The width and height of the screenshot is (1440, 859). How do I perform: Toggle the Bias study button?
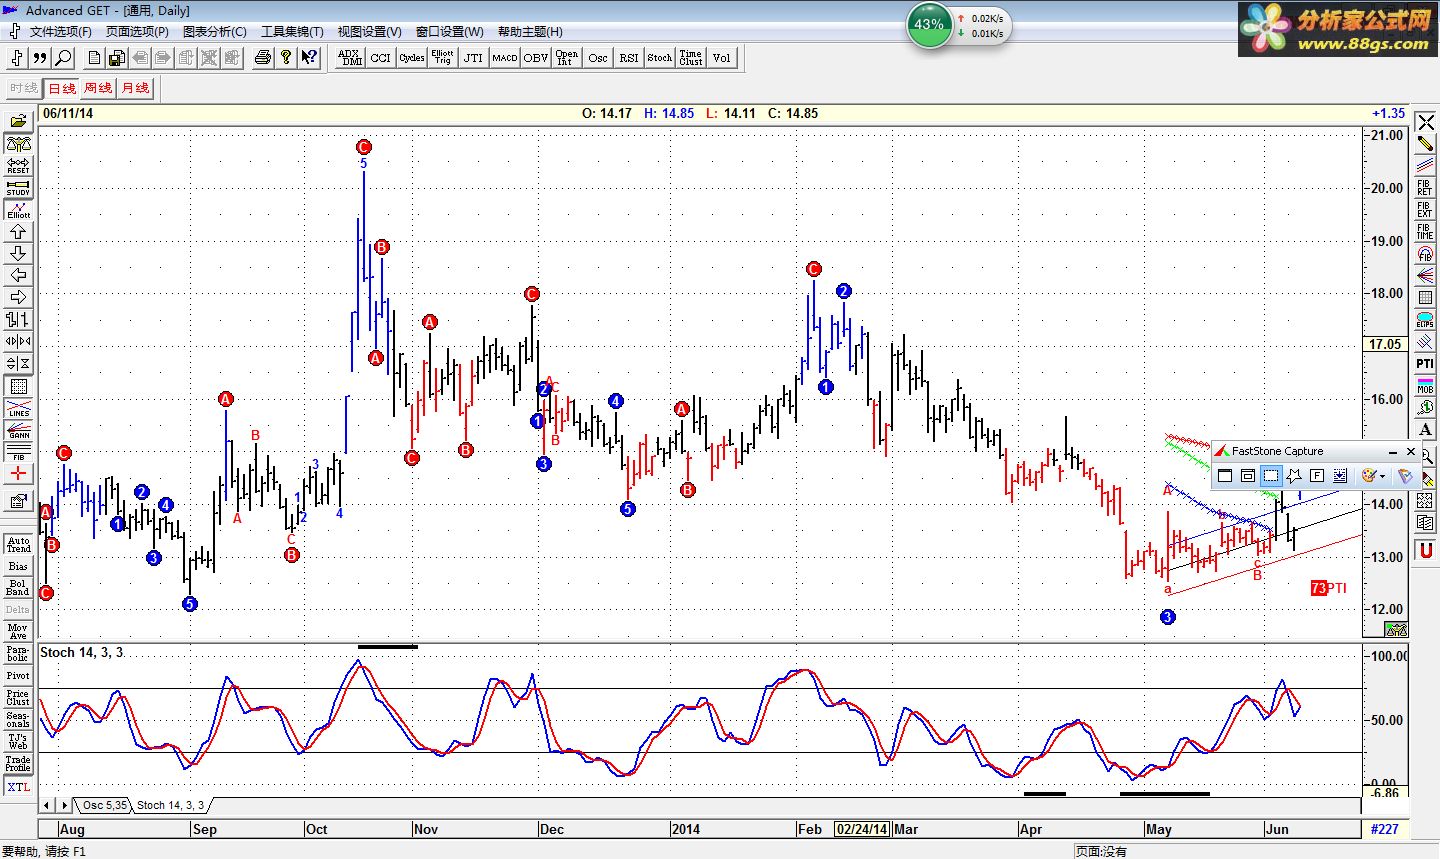18,566
